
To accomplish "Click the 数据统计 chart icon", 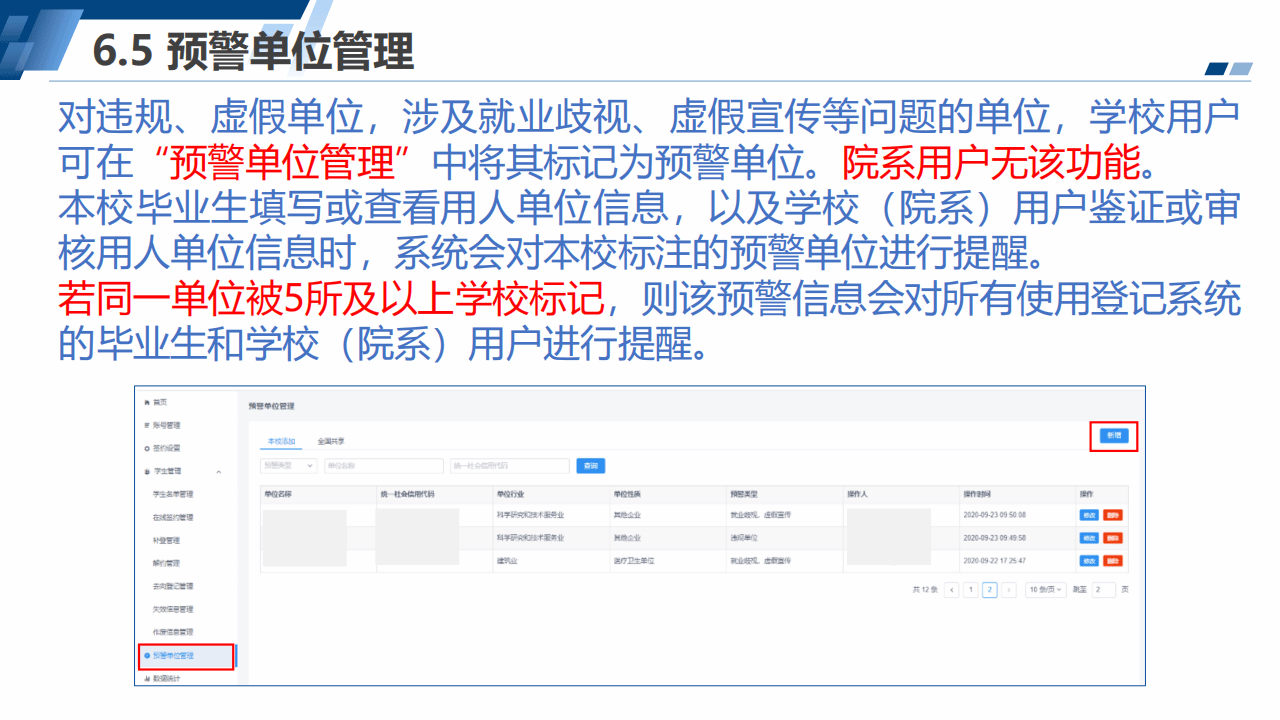I will 147,678.
